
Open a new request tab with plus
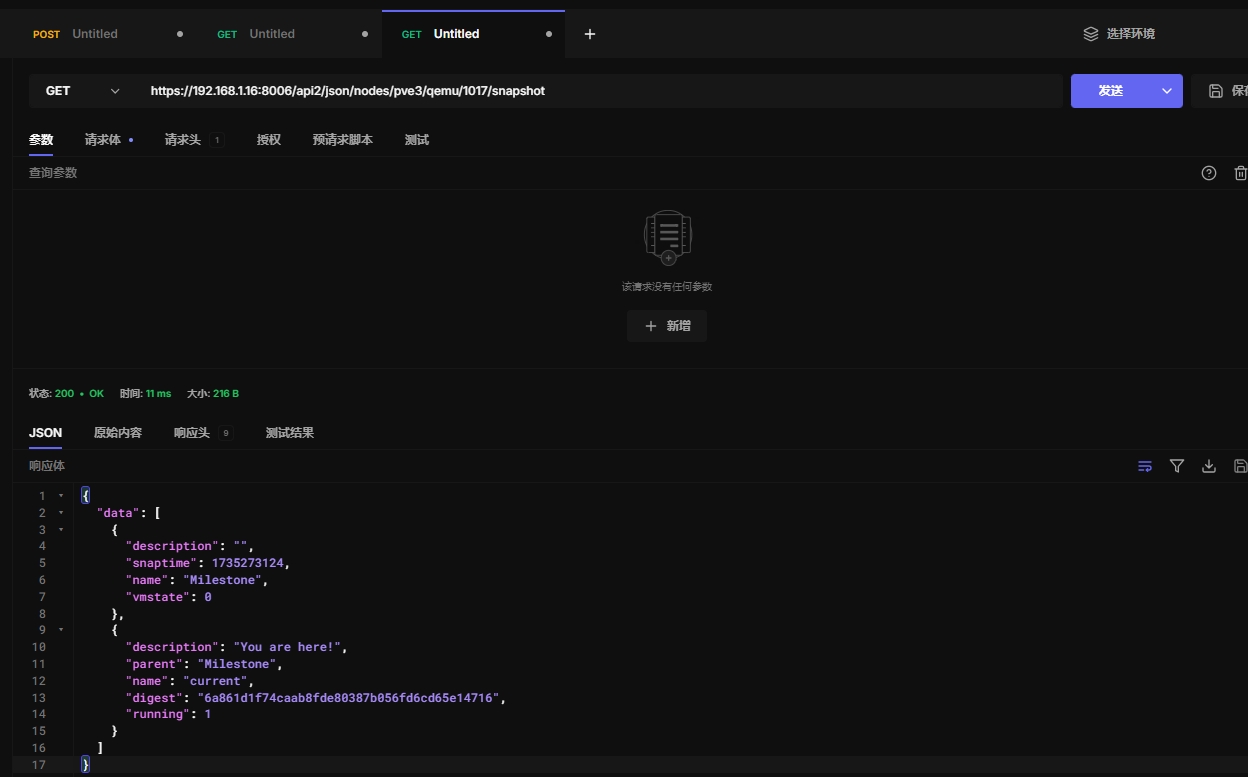pos(590,34)
